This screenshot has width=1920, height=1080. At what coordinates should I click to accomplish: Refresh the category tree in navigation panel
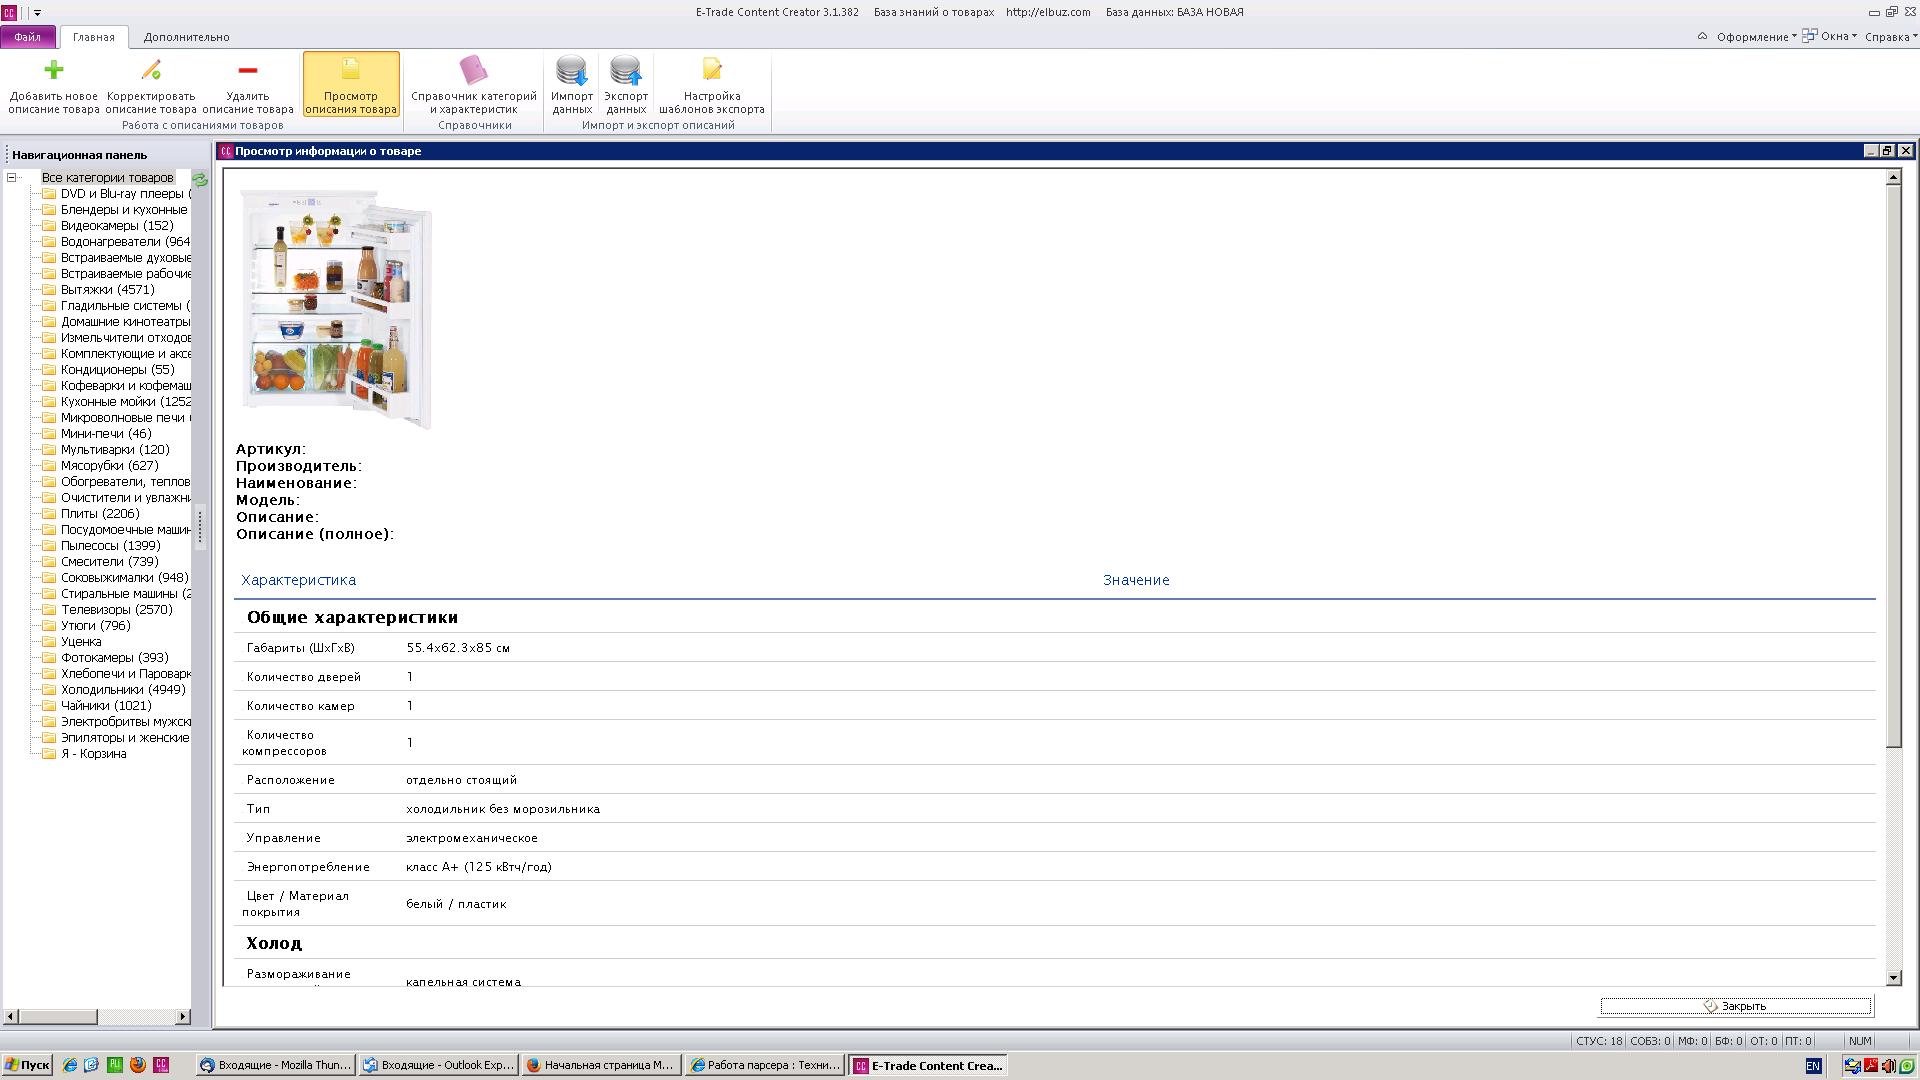(200, 179)
